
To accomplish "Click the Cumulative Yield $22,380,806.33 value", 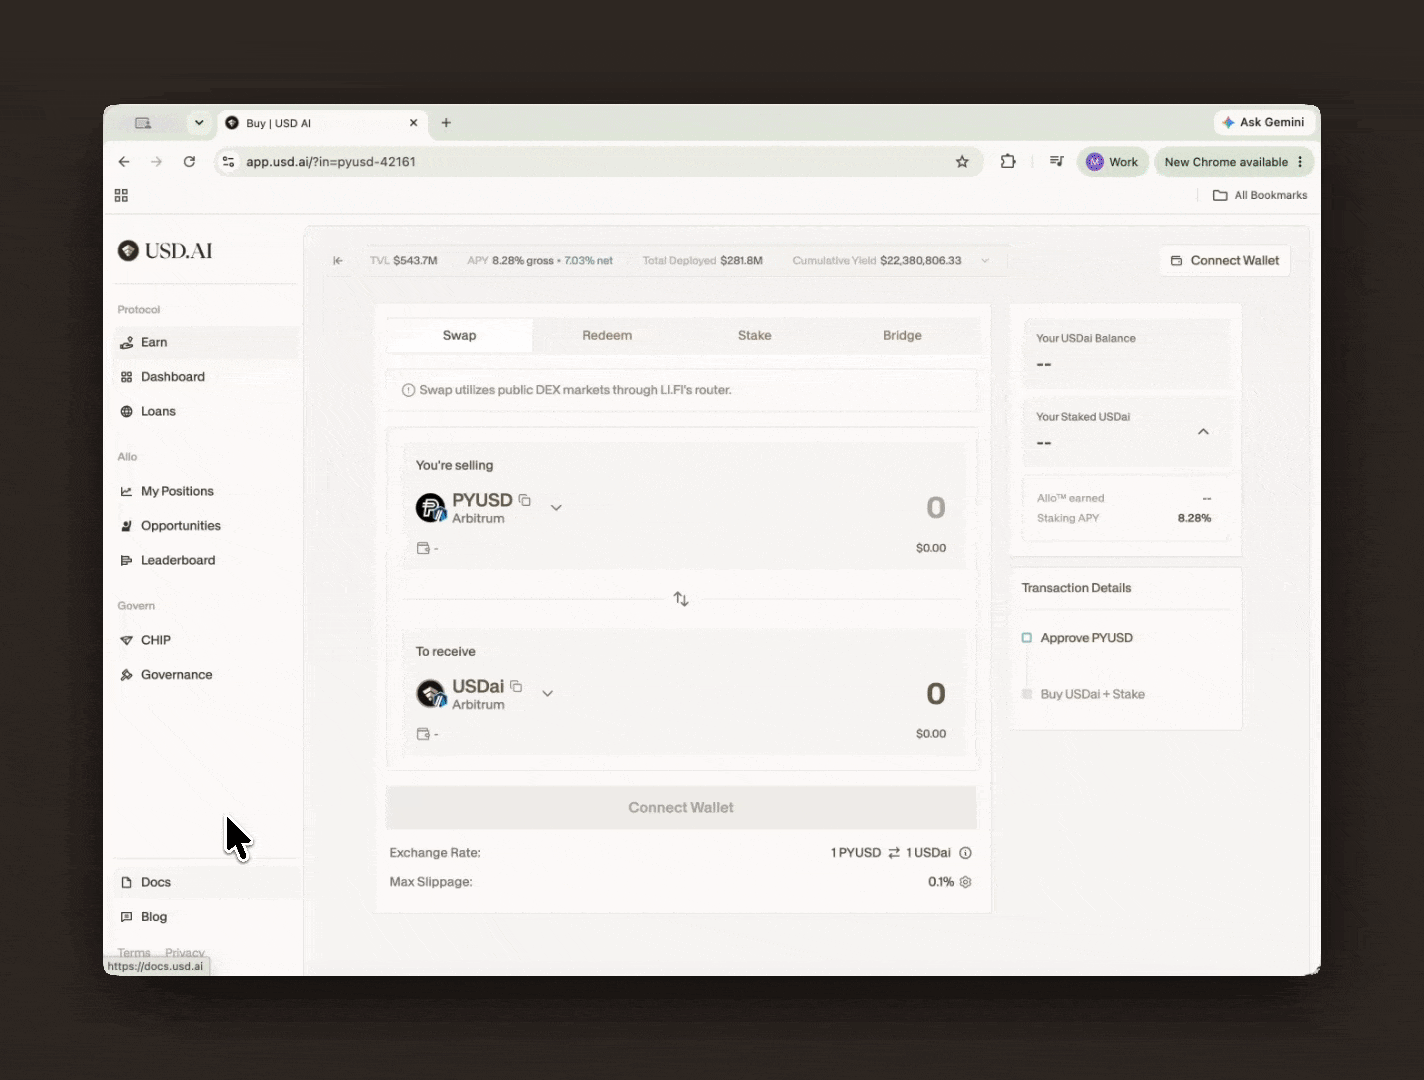I will 921,261.
